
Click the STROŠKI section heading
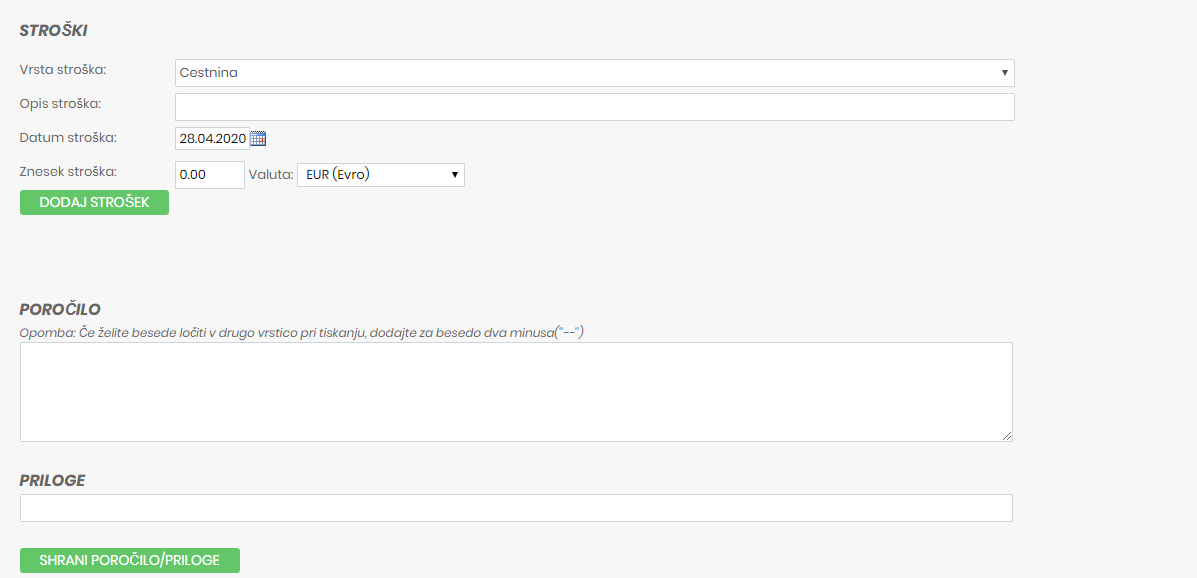(x=53, y=31)
